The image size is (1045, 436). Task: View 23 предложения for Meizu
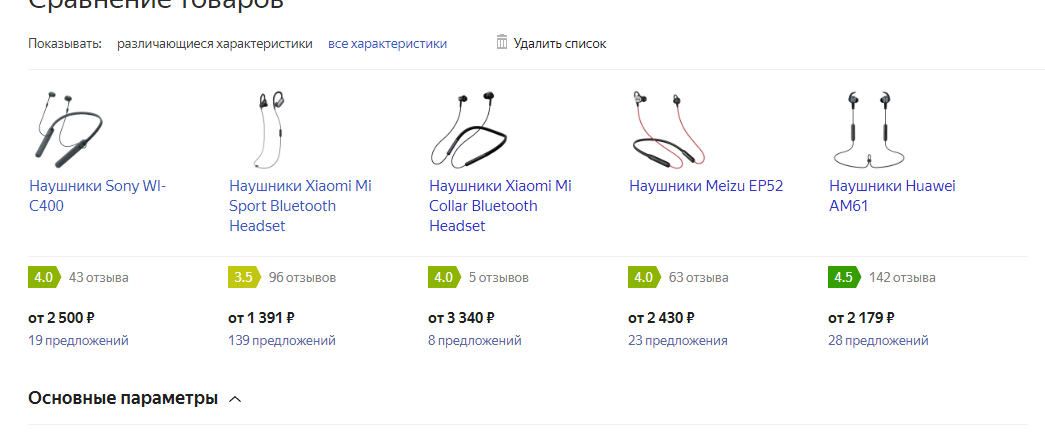pos(678,341)
